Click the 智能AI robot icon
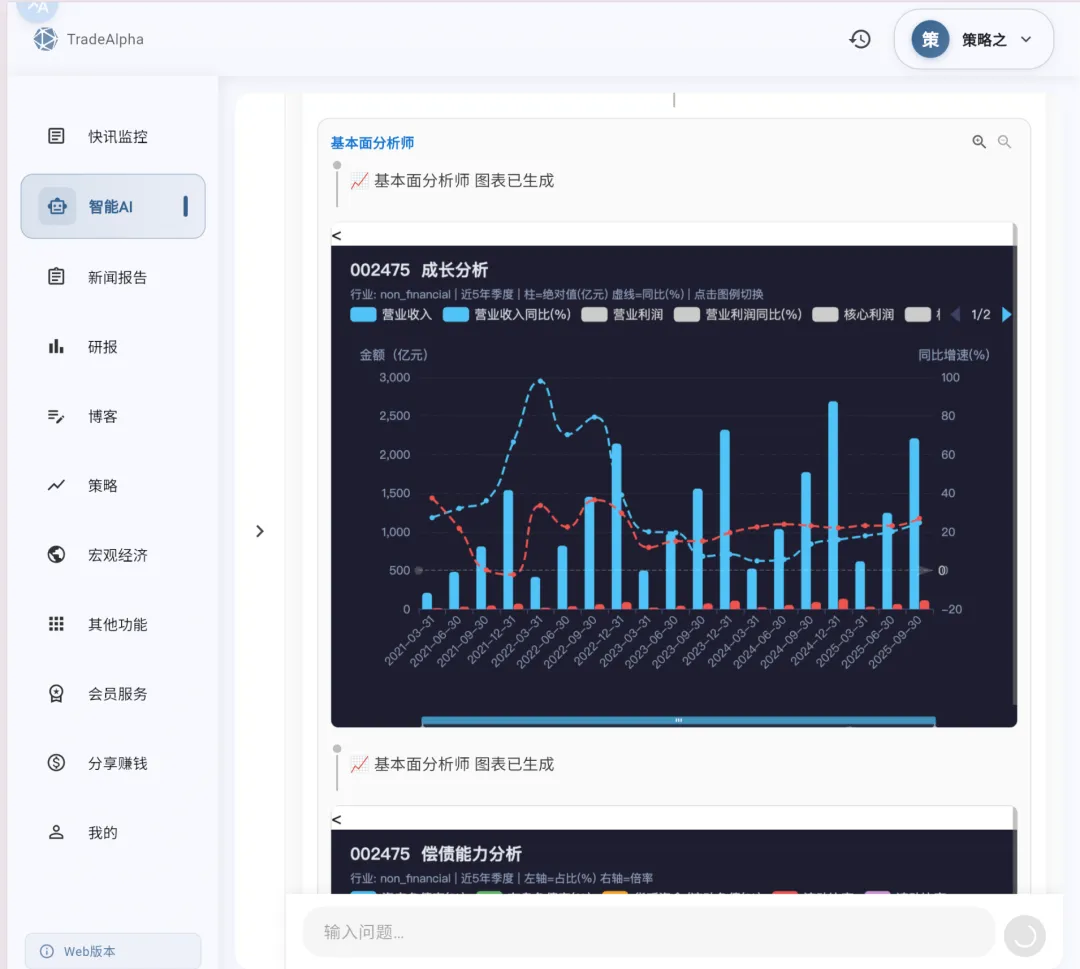The height and width of the screenshot is (969, 1080). click(56, 206)
